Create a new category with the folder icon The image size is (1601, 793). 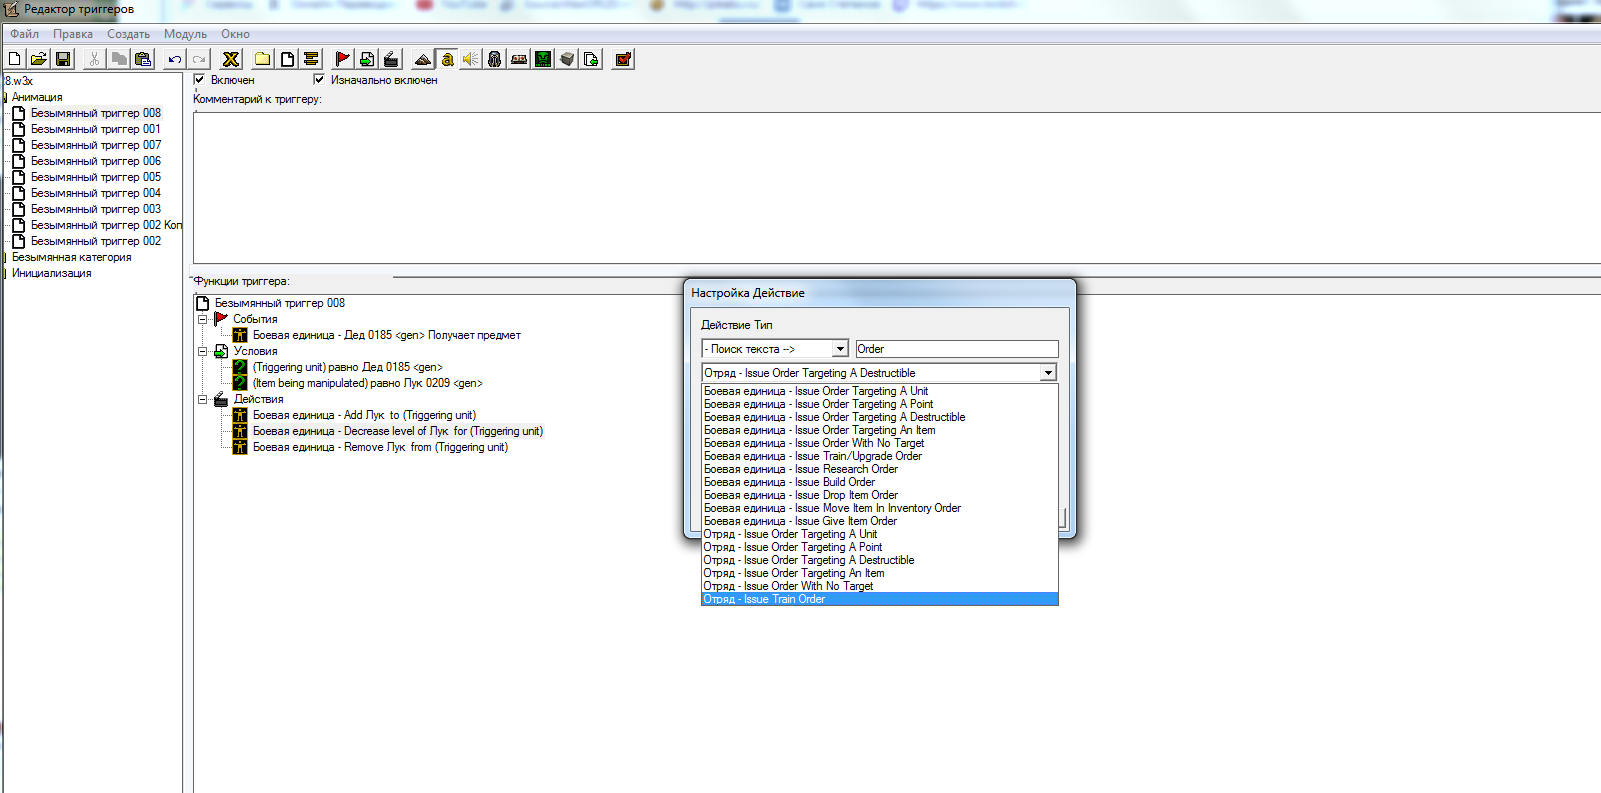[262, 59]
